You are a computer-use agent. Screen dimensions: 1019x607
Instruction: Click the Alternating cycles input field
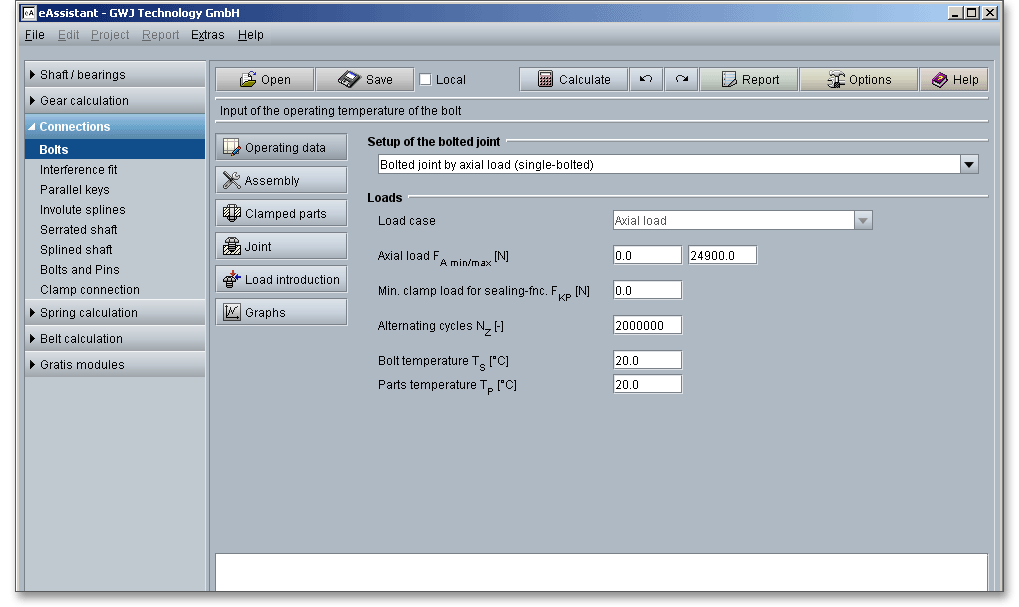647,325
